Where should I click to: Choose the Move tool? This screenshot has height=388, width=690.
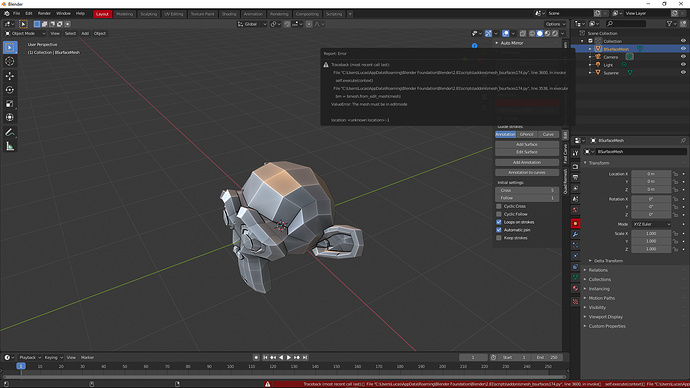pyautogui.click(x=10, y=76)
